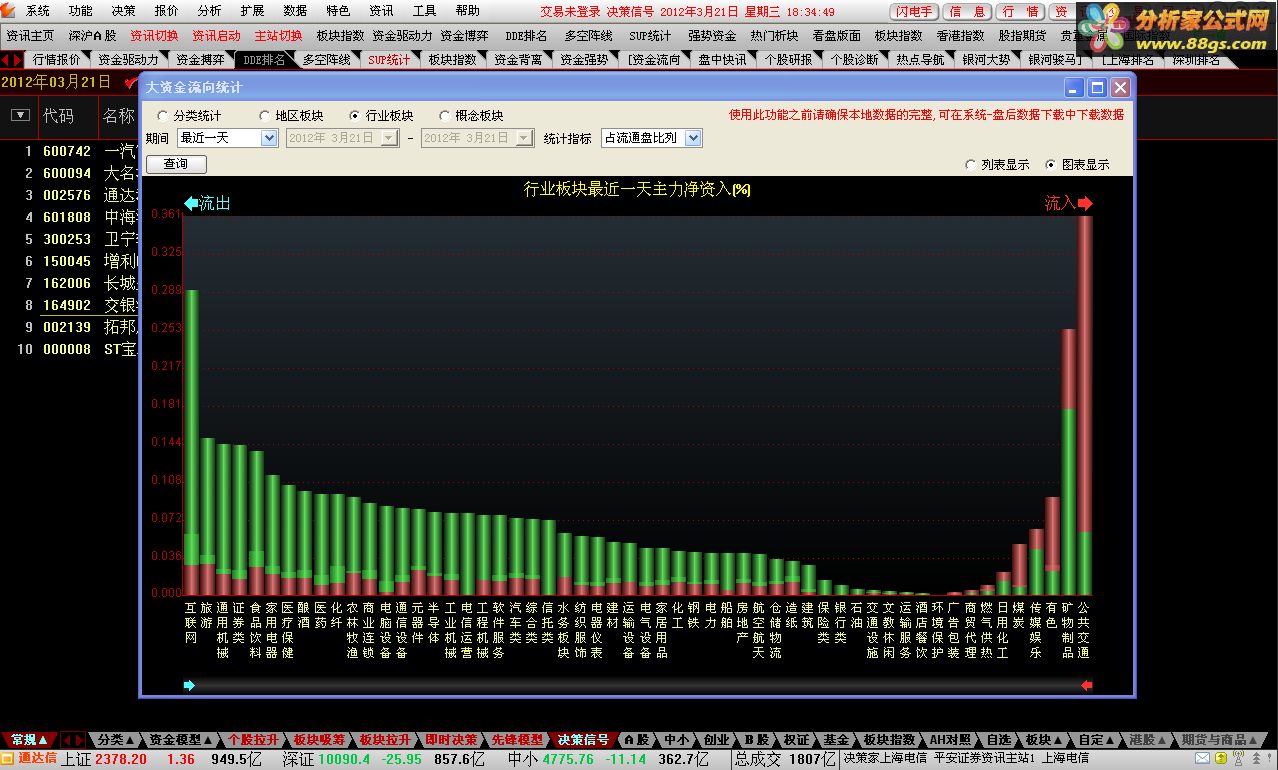The height and width of the screenshot is (770, 1278).
Task: Click the left navigation arrows on tab bar
Action: 12,60
